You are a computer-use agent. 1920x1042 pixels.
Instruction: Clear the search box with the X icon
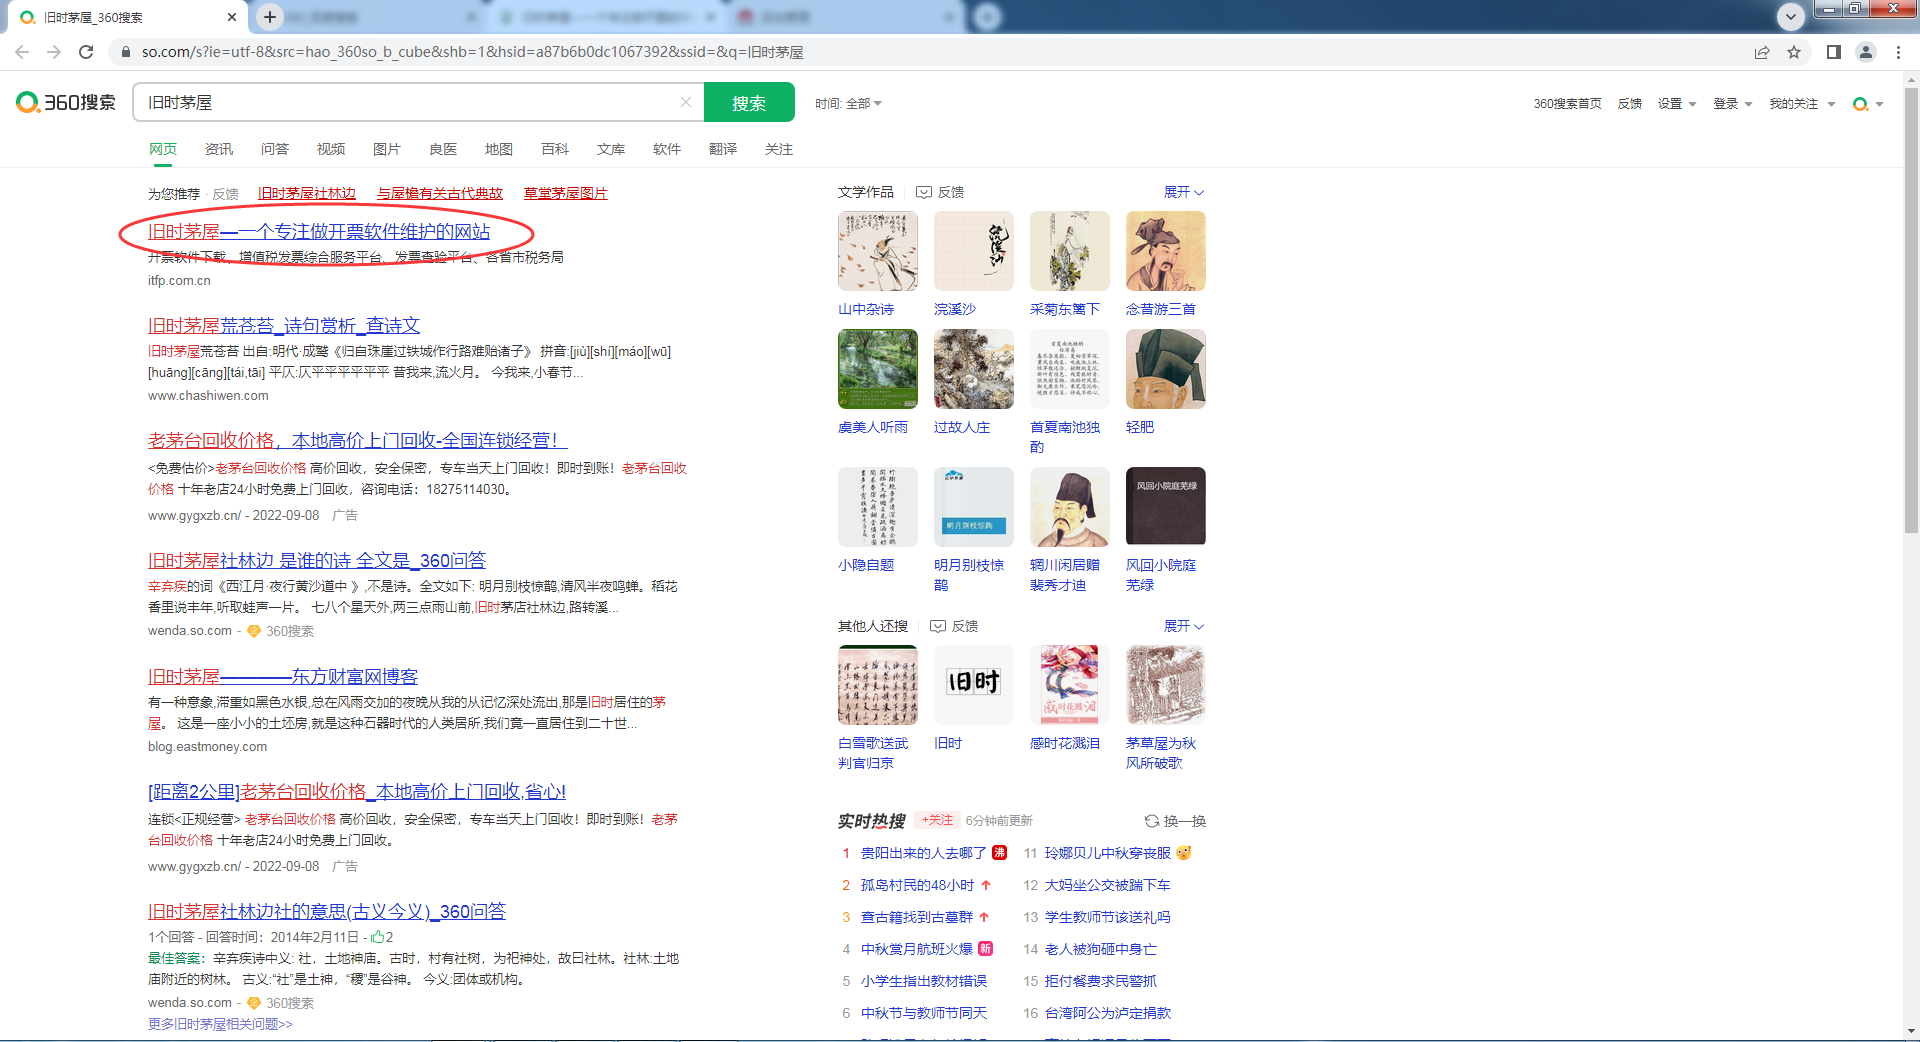pos(686,102)
